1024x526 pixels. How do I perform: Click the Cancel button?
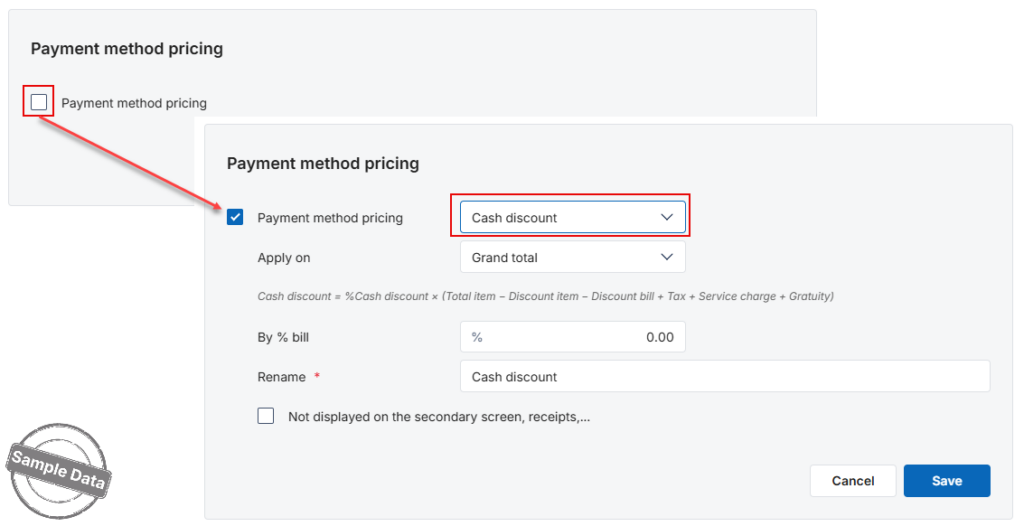853,481
